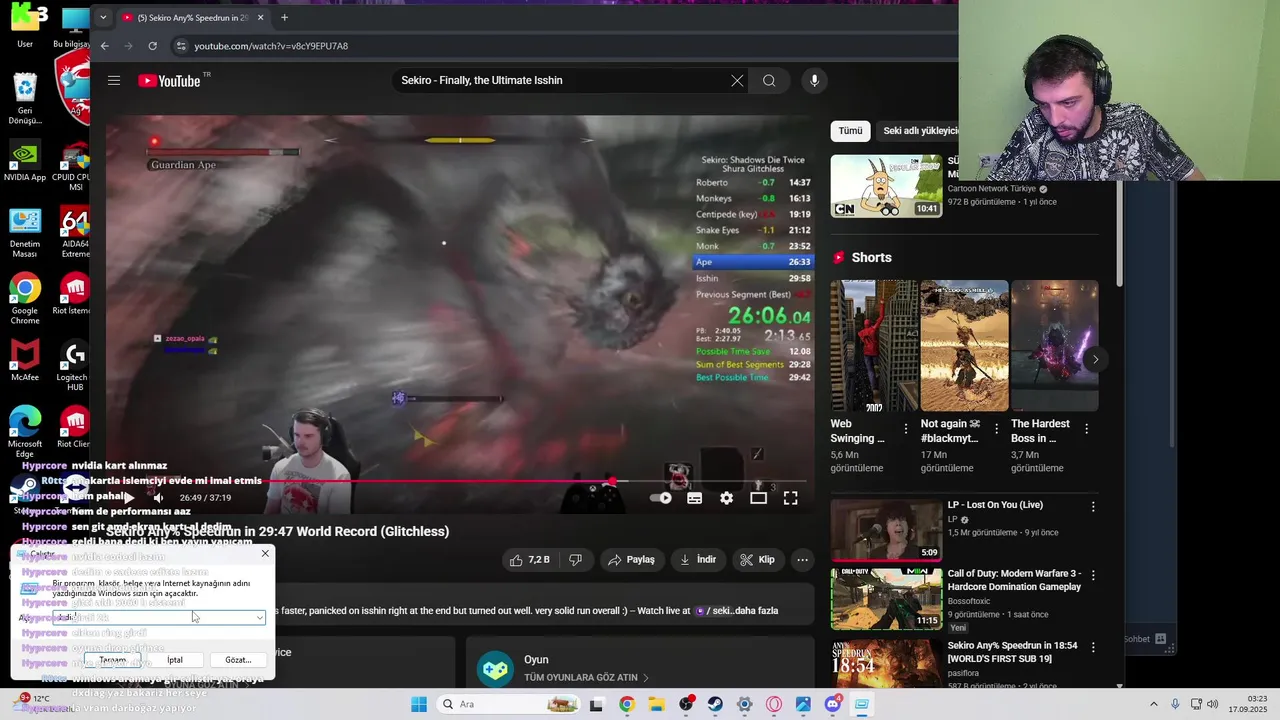Open the 'Not again' short thumbnail

(x=964, y=346)
